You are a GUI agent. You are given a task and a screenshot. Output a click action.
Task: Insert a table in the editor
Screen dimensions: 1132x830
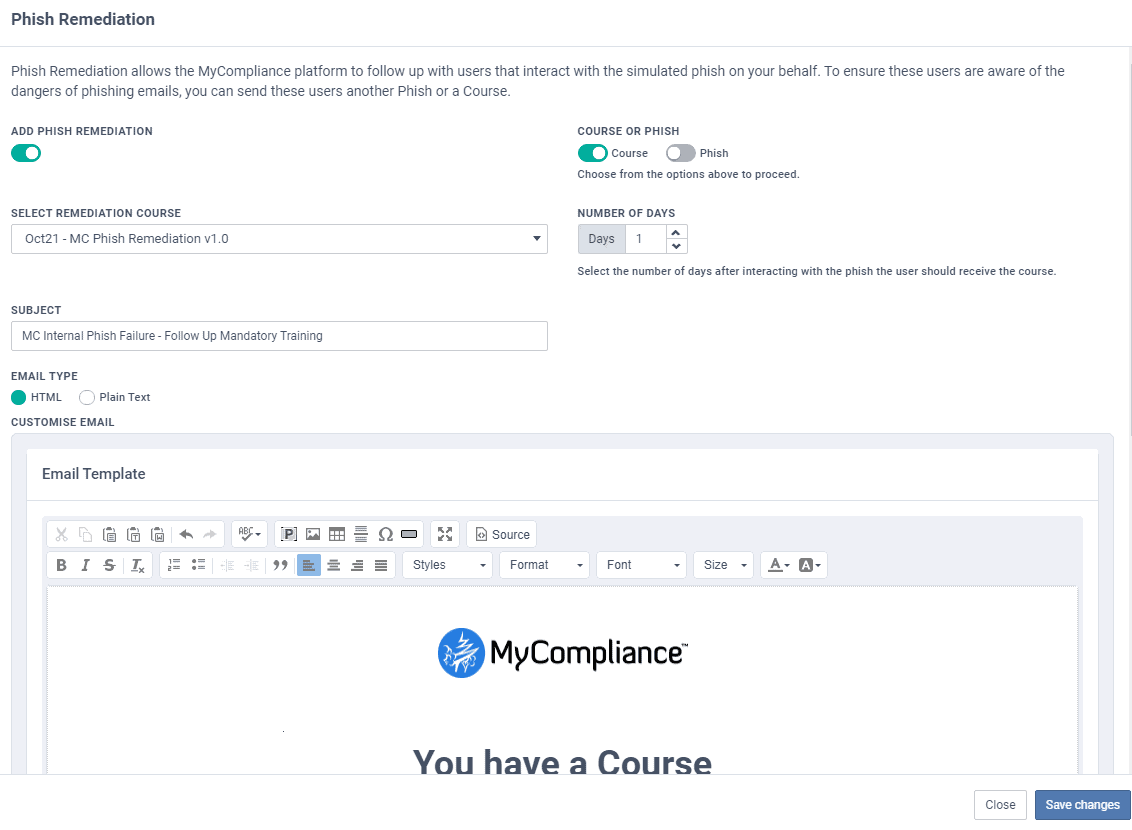tap(337, 534)
